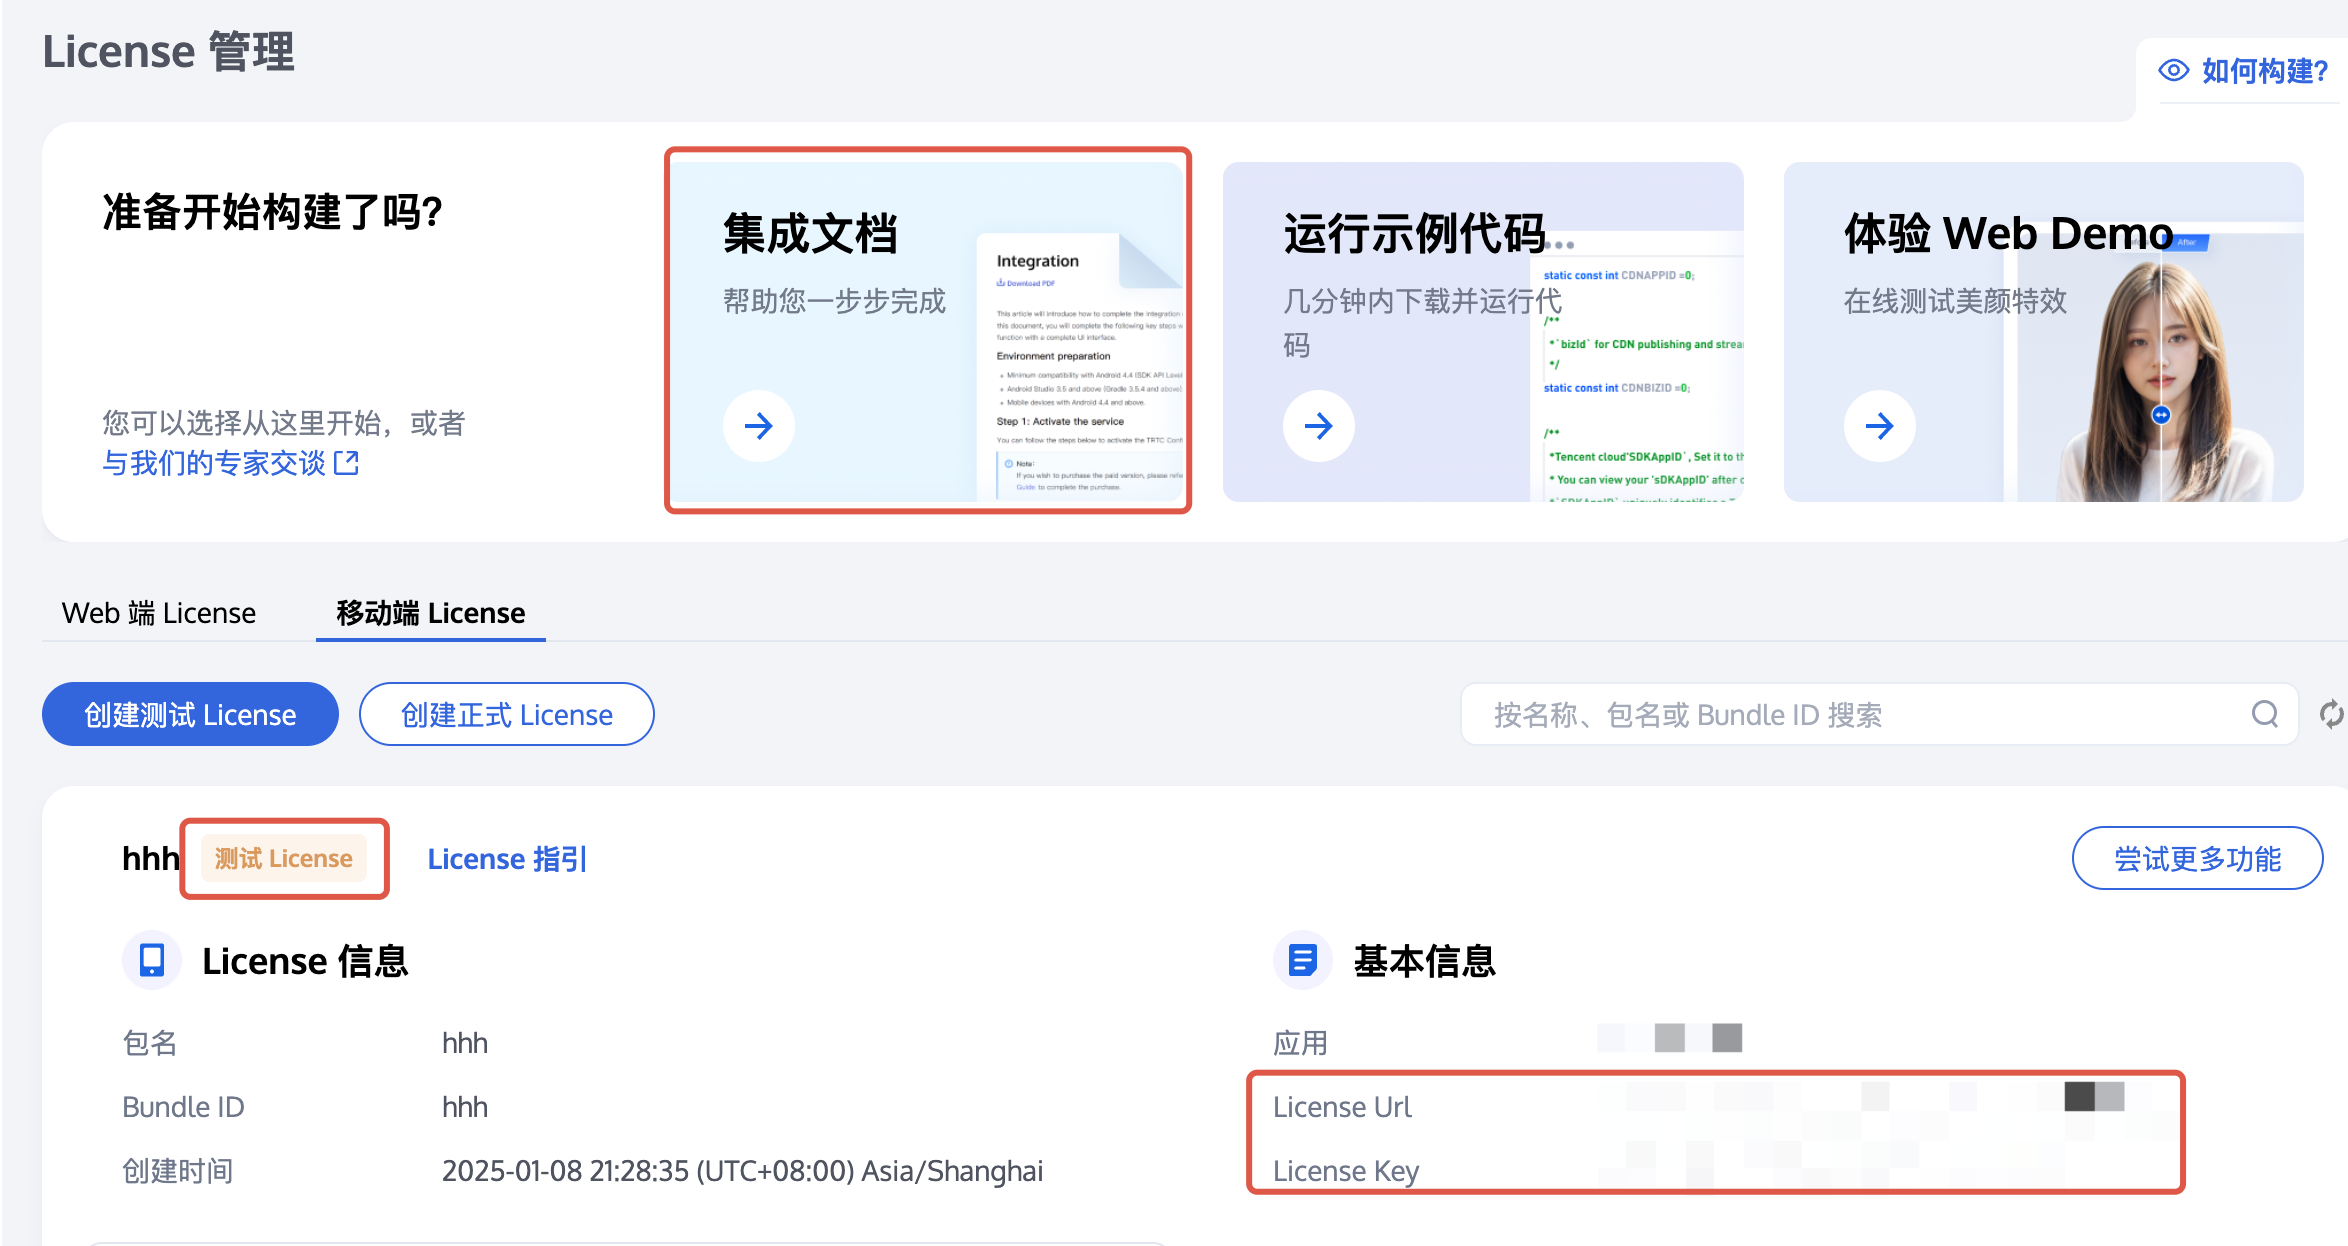Viewport: 2348px width, 1246px height.
Task: Select the 移动端 License tab
Action: [430, 613]
